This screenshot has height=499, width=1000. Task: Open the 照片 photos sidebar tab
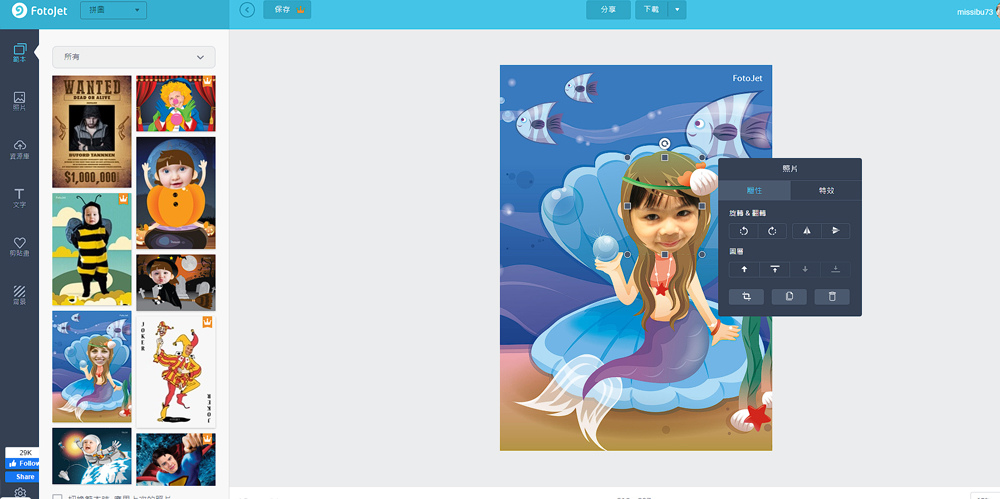(19, 101)
